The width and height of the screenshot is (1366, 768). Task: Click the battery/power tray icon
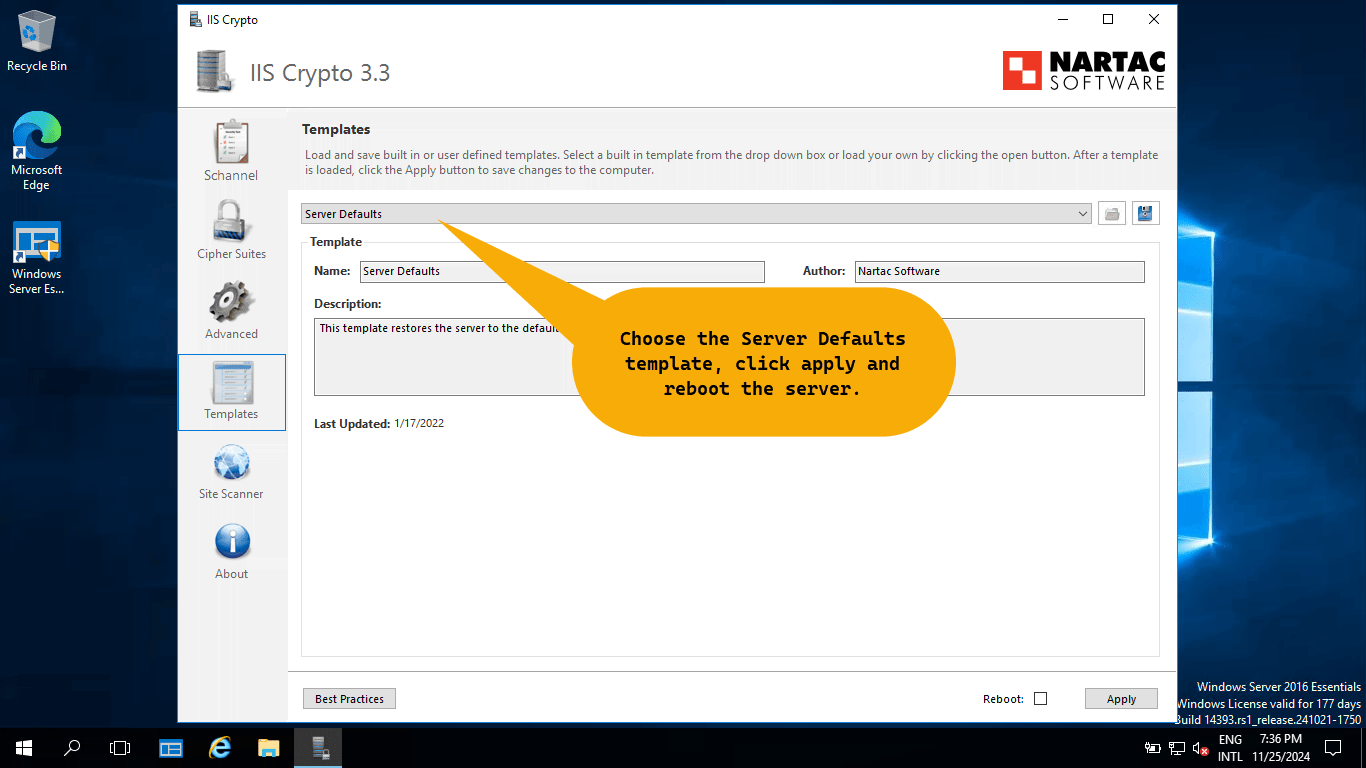tap(1153, 748)
